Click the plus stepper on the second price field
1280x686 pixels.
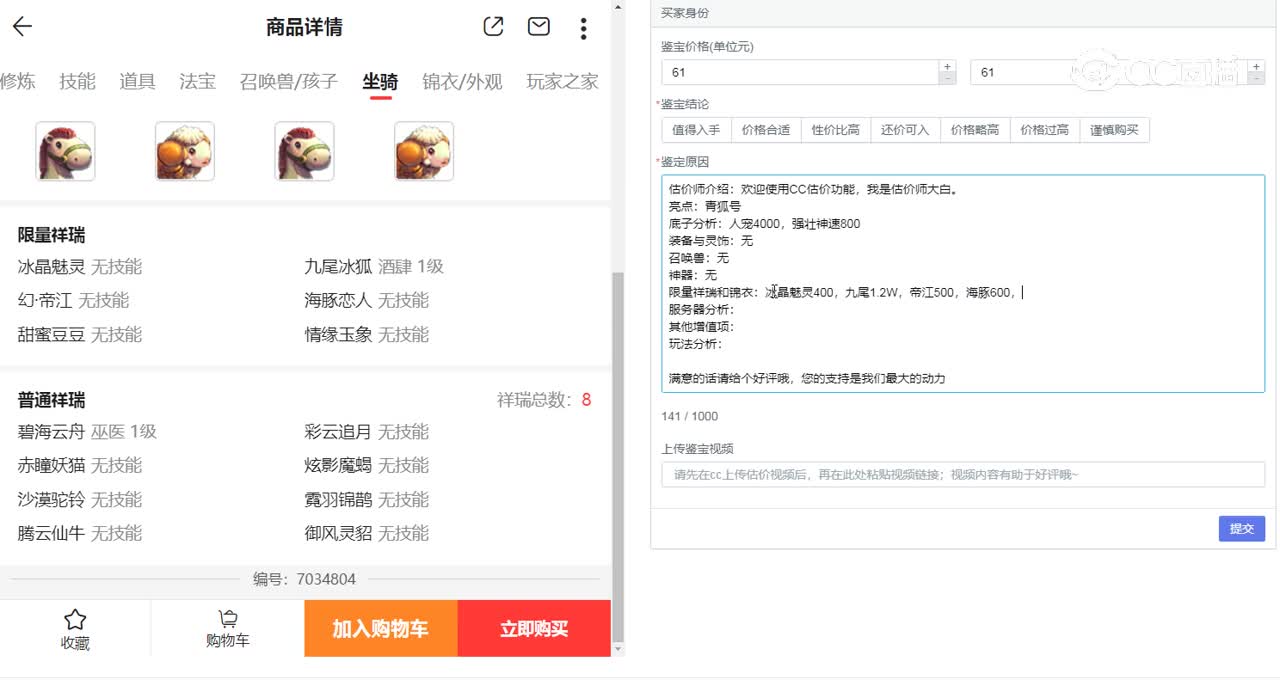(1256, 66)
